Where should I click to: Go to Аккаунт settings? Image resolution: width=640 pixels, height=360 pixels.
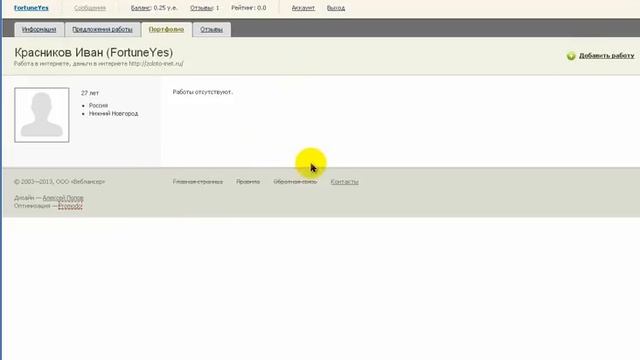tap(303, 8)
